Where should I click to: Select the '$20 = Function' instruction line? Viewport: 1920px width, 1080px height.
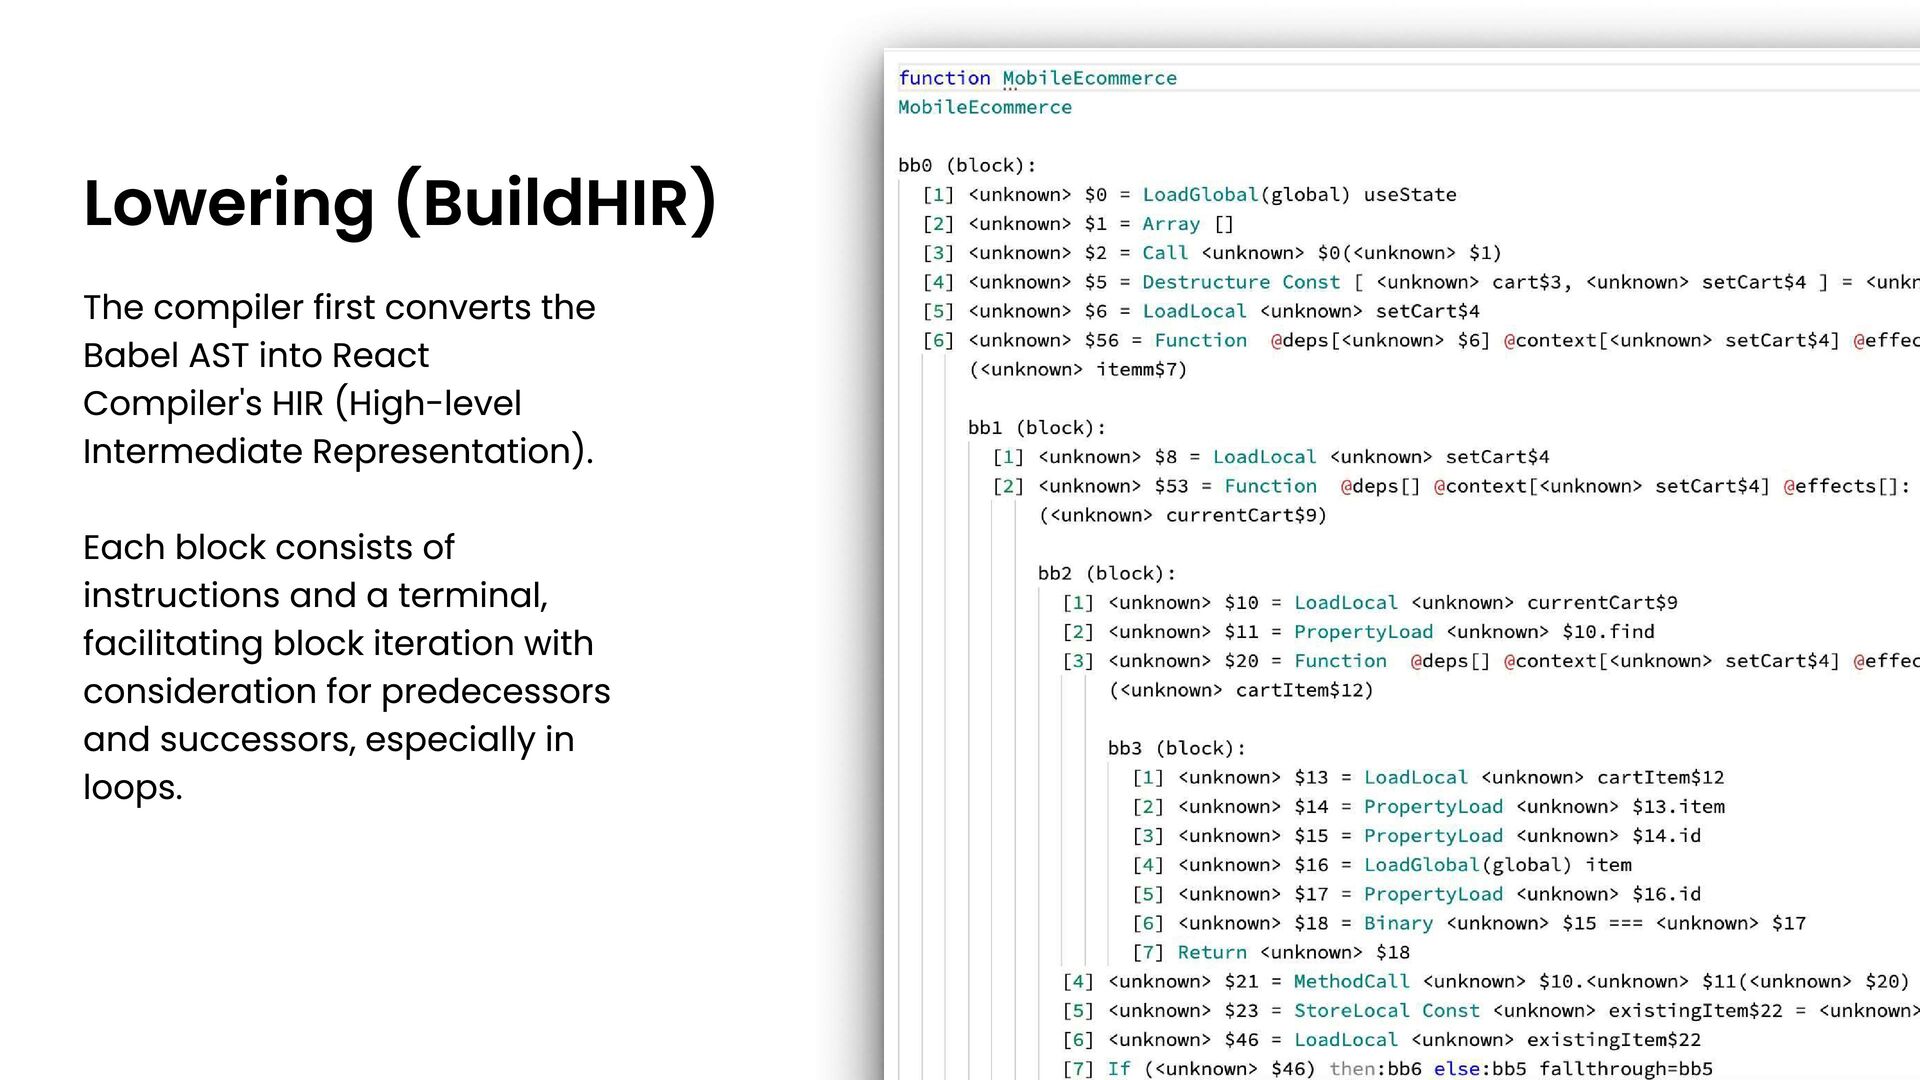pos(1491,661)
